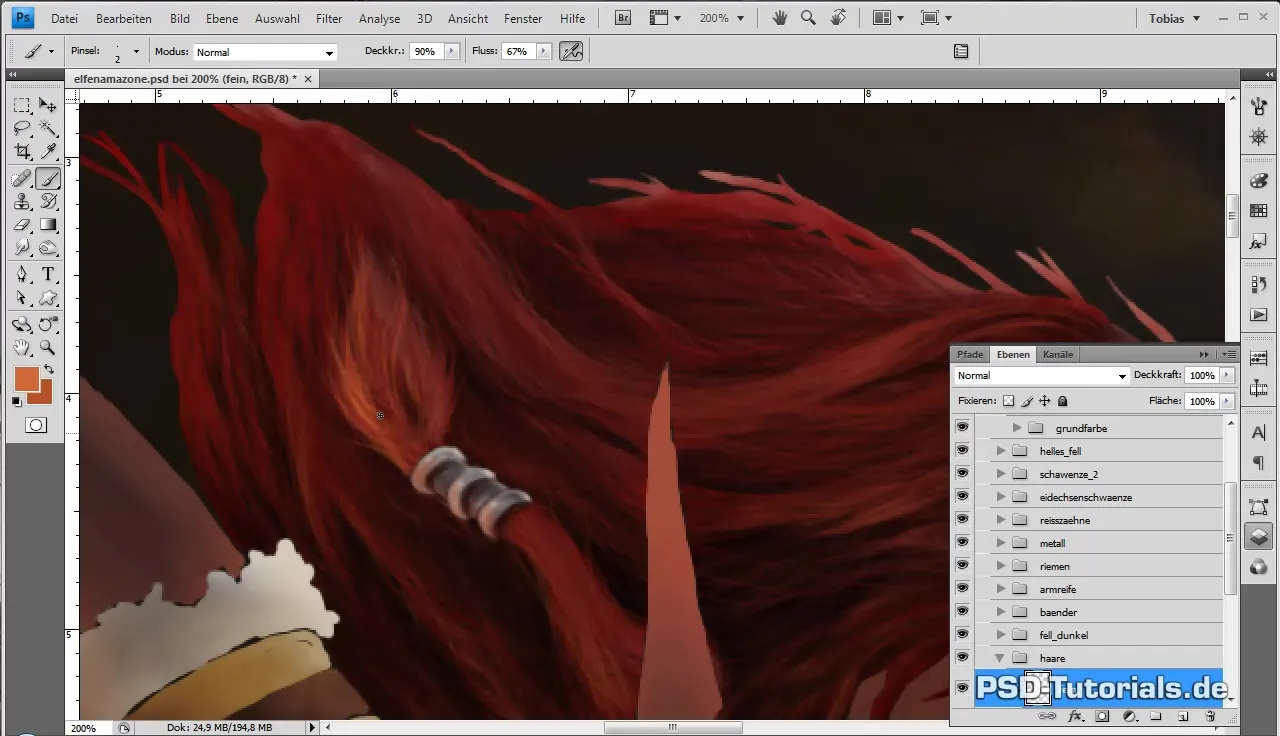Select the Smudge tool

[x=21, y=249]
